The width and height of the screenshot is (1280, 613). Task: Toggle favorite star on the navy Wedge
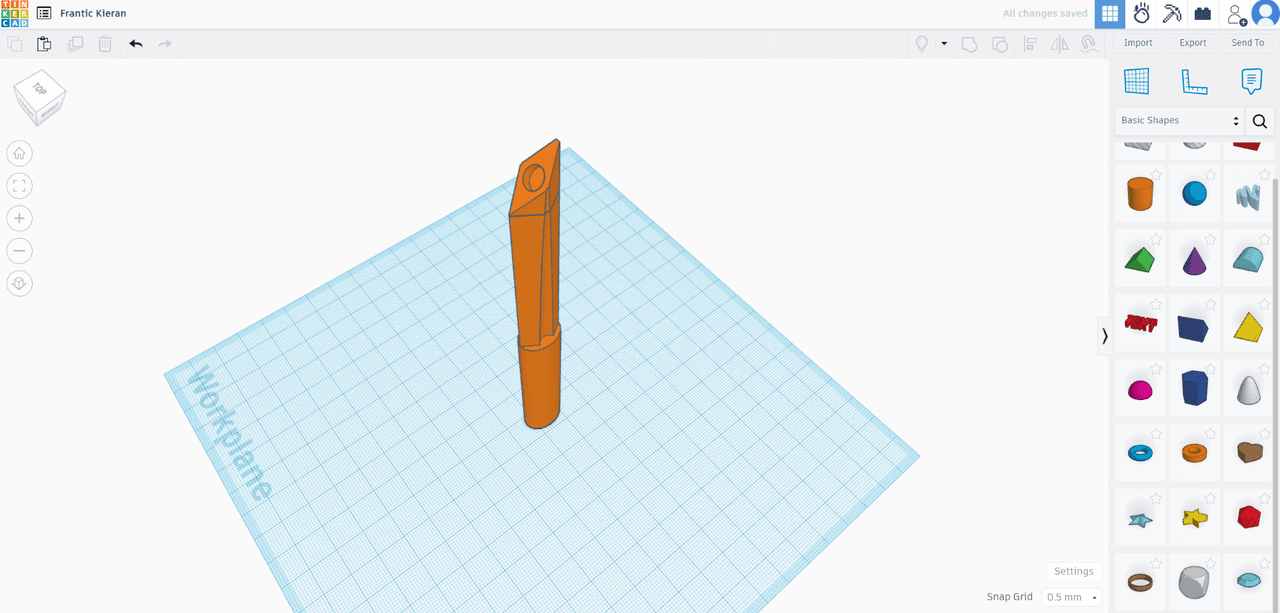[1210, 304]
